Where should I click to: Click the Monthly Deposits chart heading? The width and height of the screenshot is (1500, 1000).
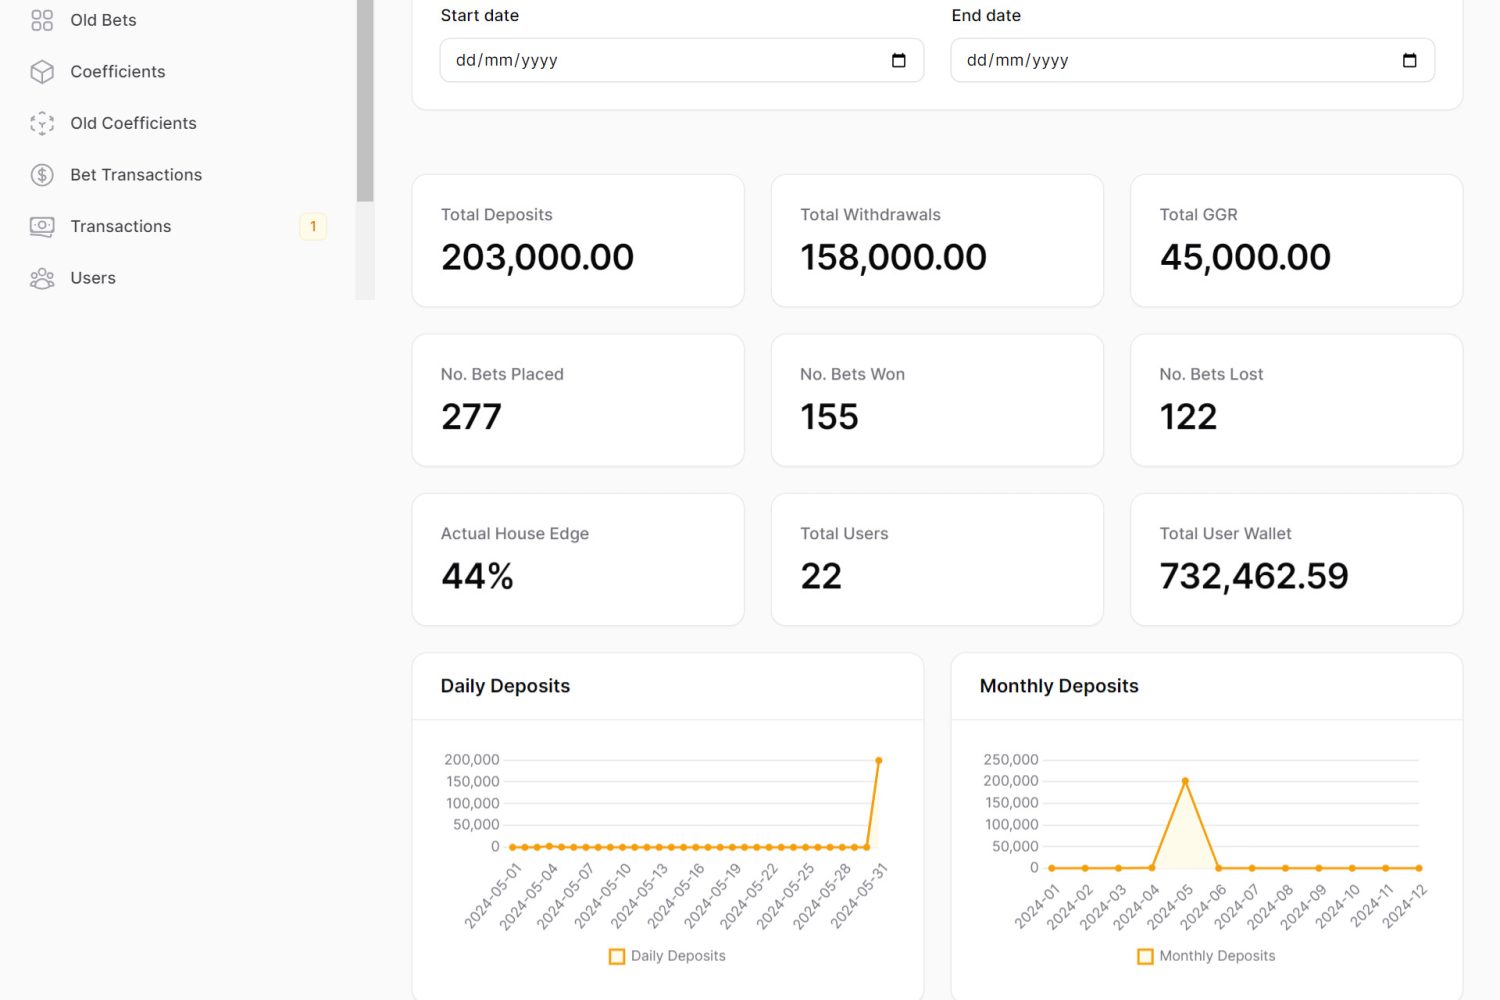click(1059, 686)
